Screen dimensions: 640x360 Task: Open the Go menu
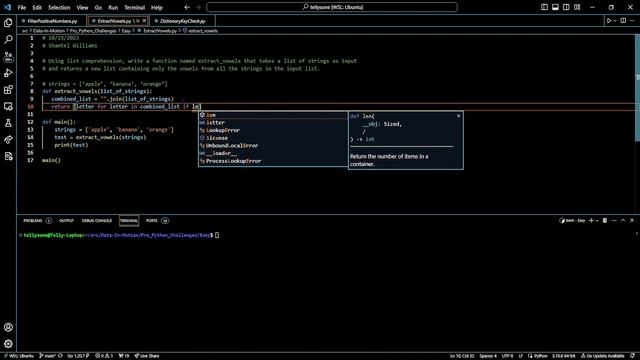[98, 7]
